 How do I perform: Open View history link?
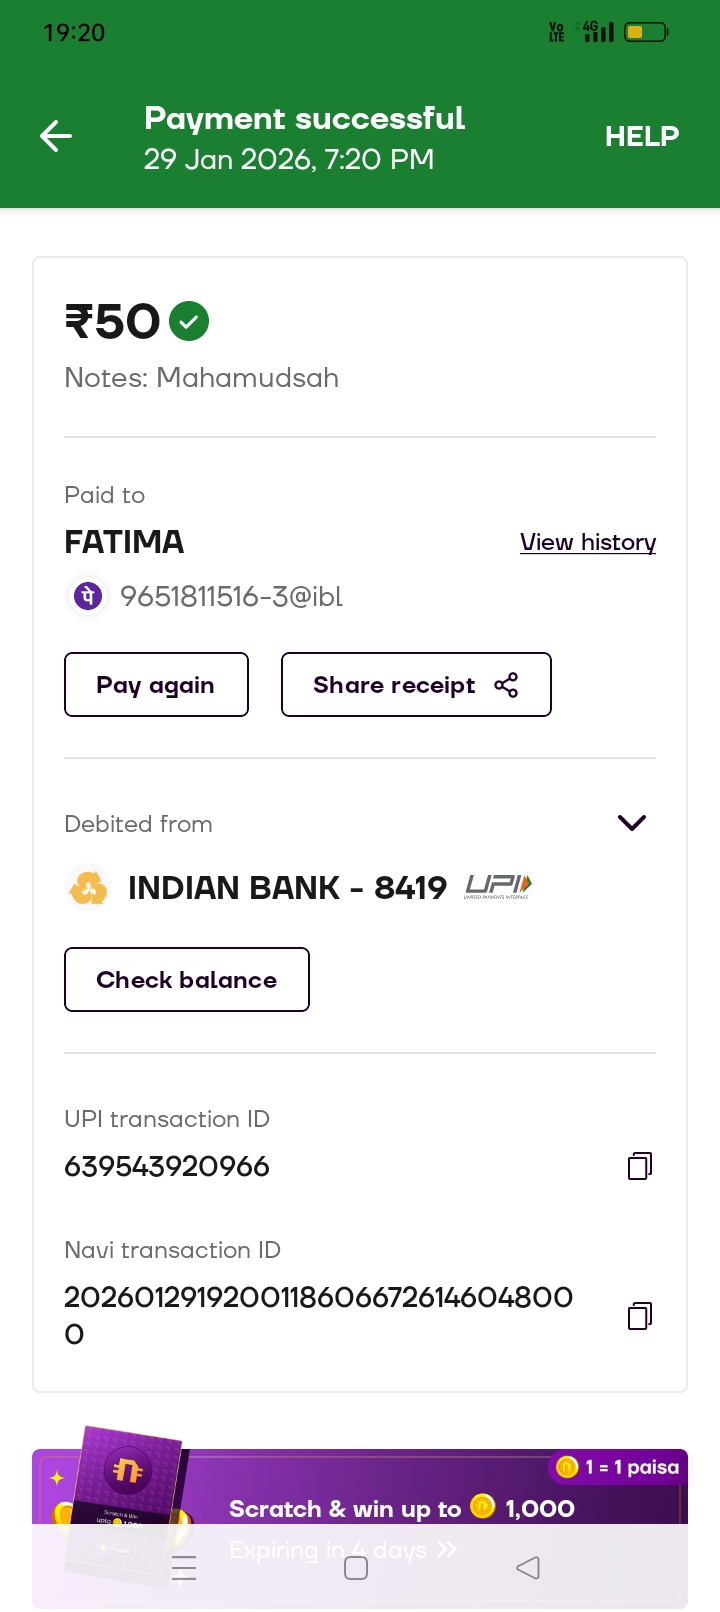pos(587,542)
